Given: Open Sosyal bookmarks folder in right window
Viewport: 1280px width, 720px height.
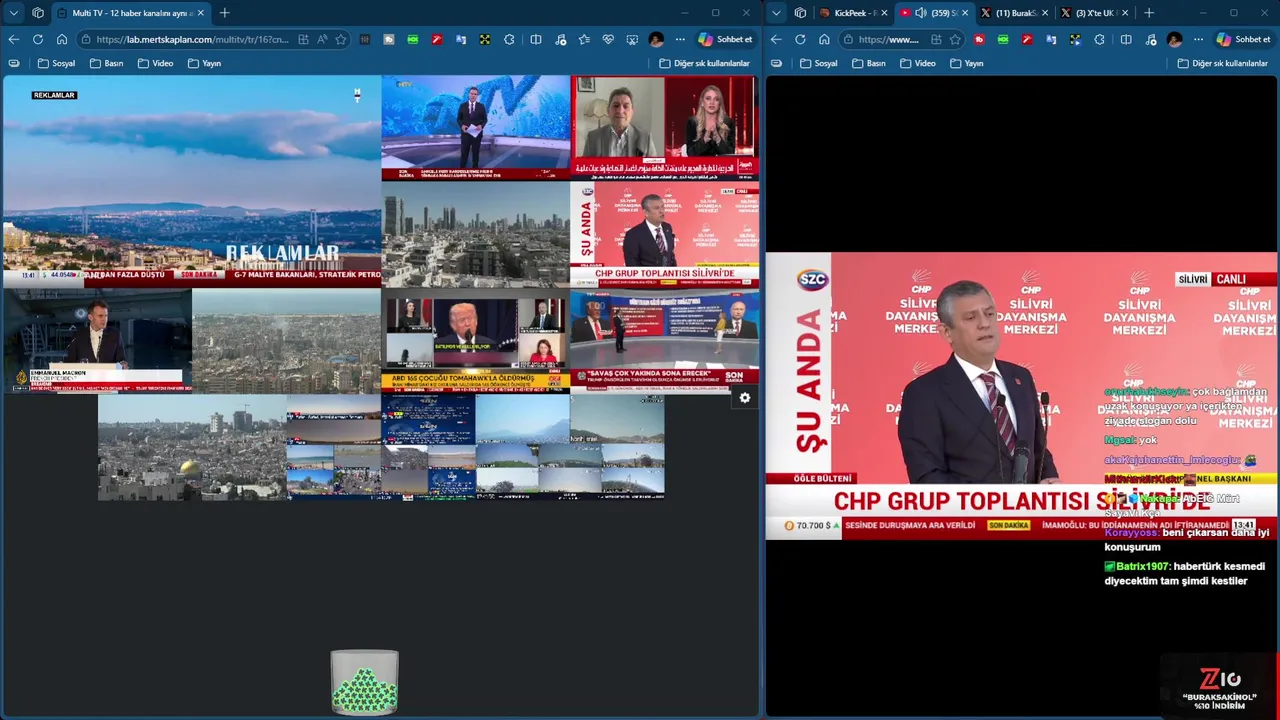Looking at the screenshot, I should click(818, 63).
